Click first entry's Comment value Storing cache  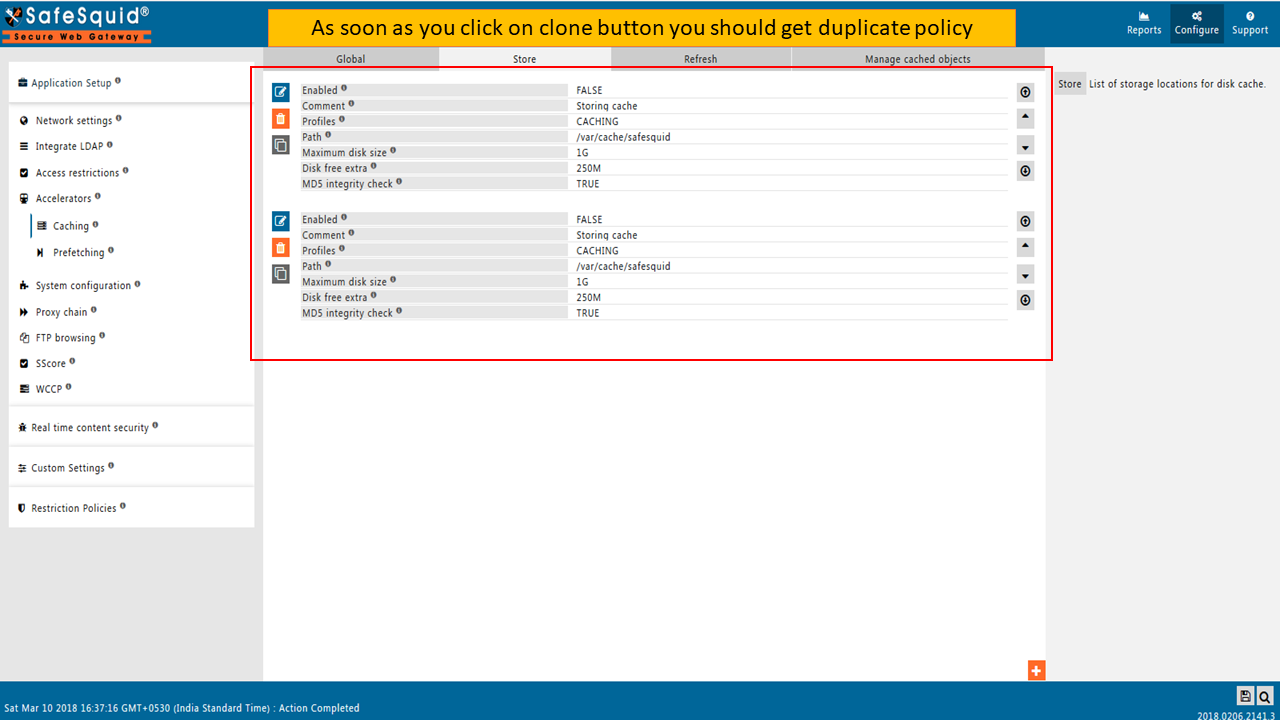[x=606, y=106]
